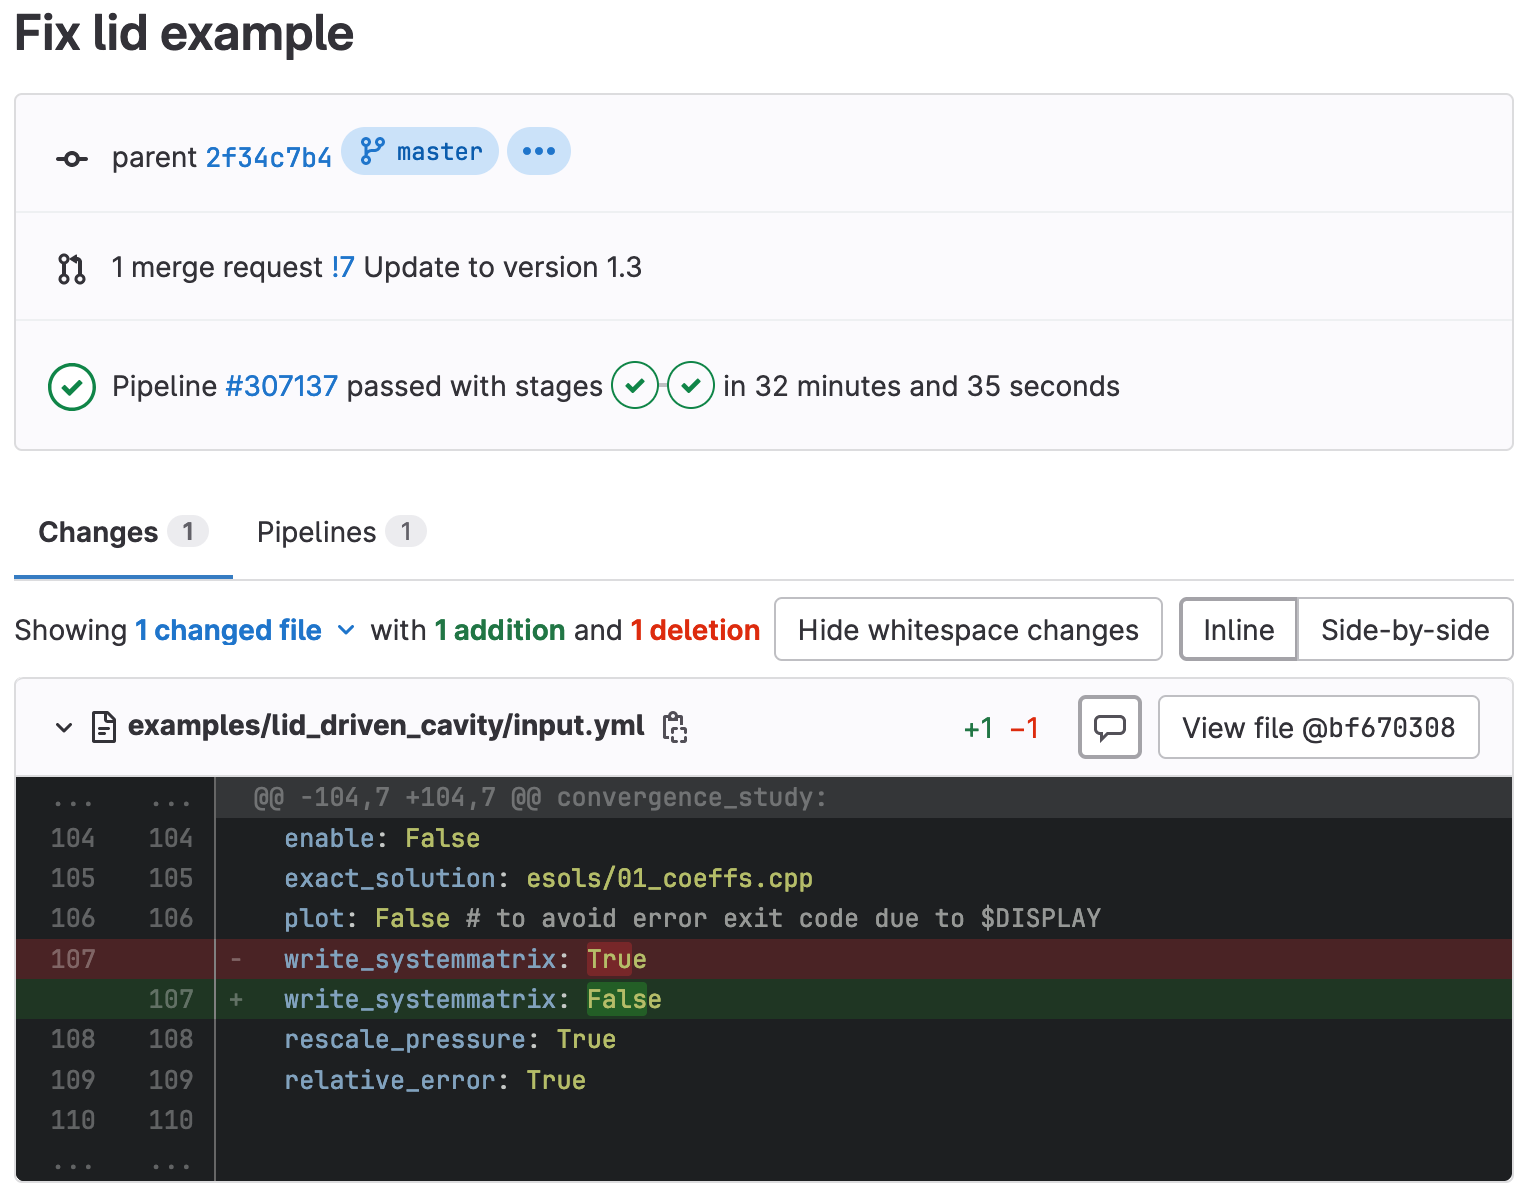
Task: Click the branch icon on master badge
Action: 372,151
